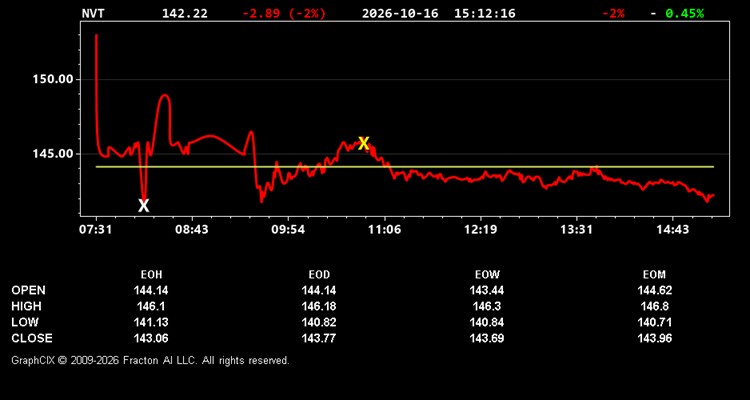Select the date 2026-10-16

(x=400, y=13)
